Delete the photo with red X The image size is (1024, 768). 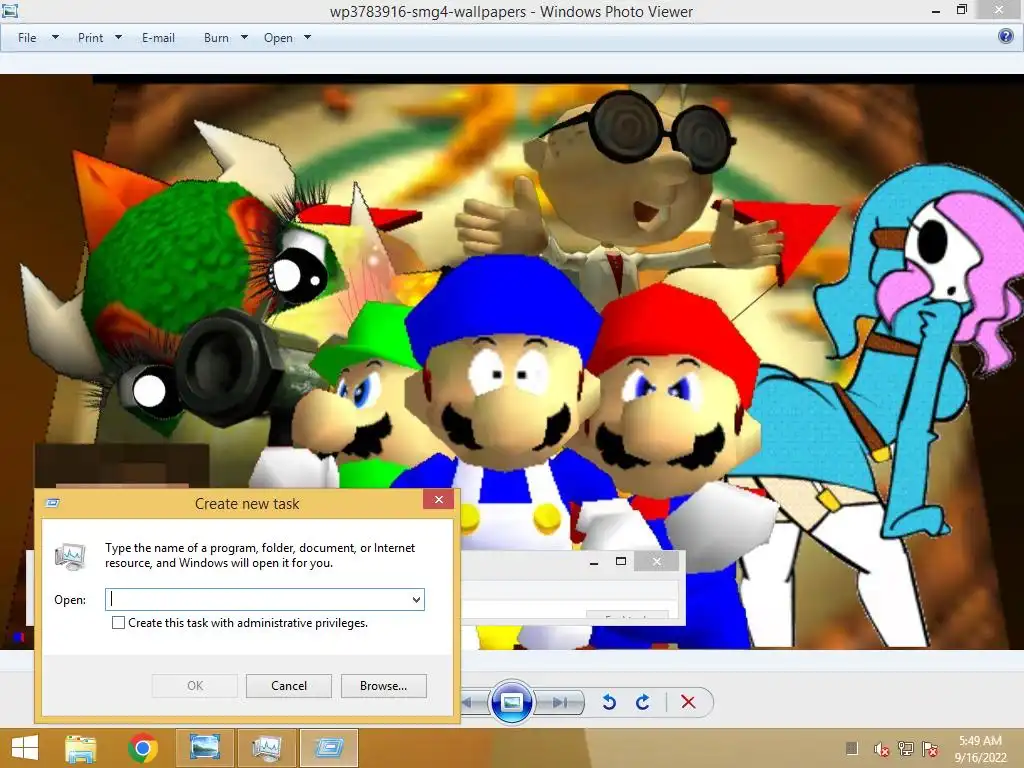coord(688,702)
